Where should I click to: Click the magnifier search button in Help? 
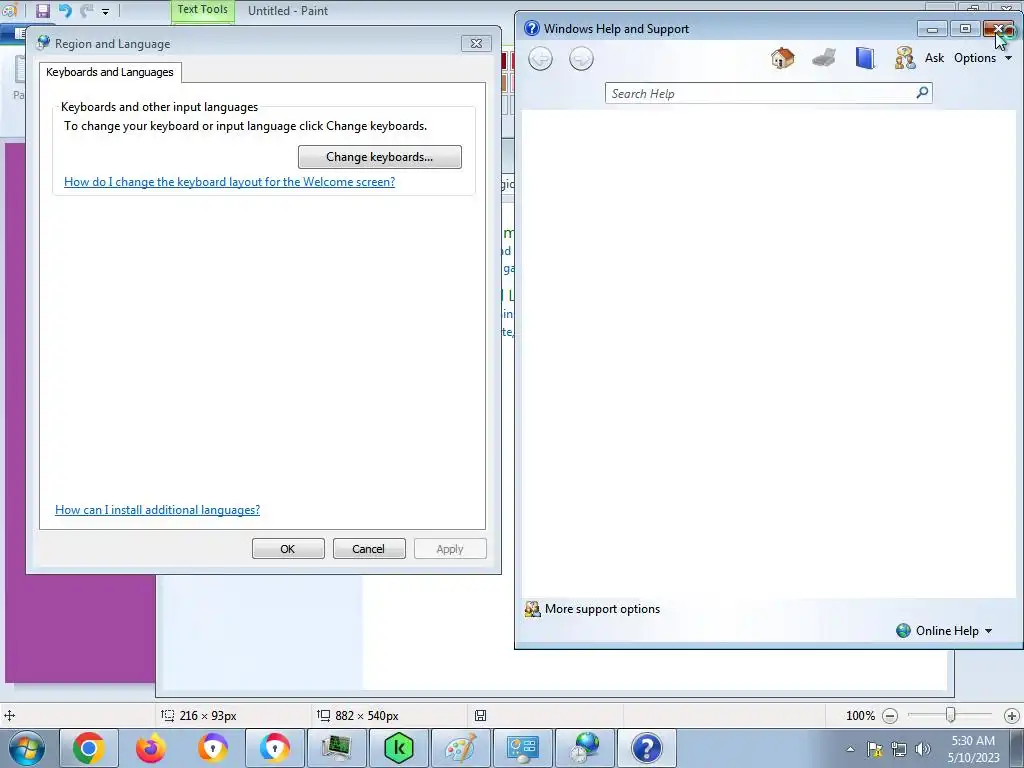pos(922,93)
